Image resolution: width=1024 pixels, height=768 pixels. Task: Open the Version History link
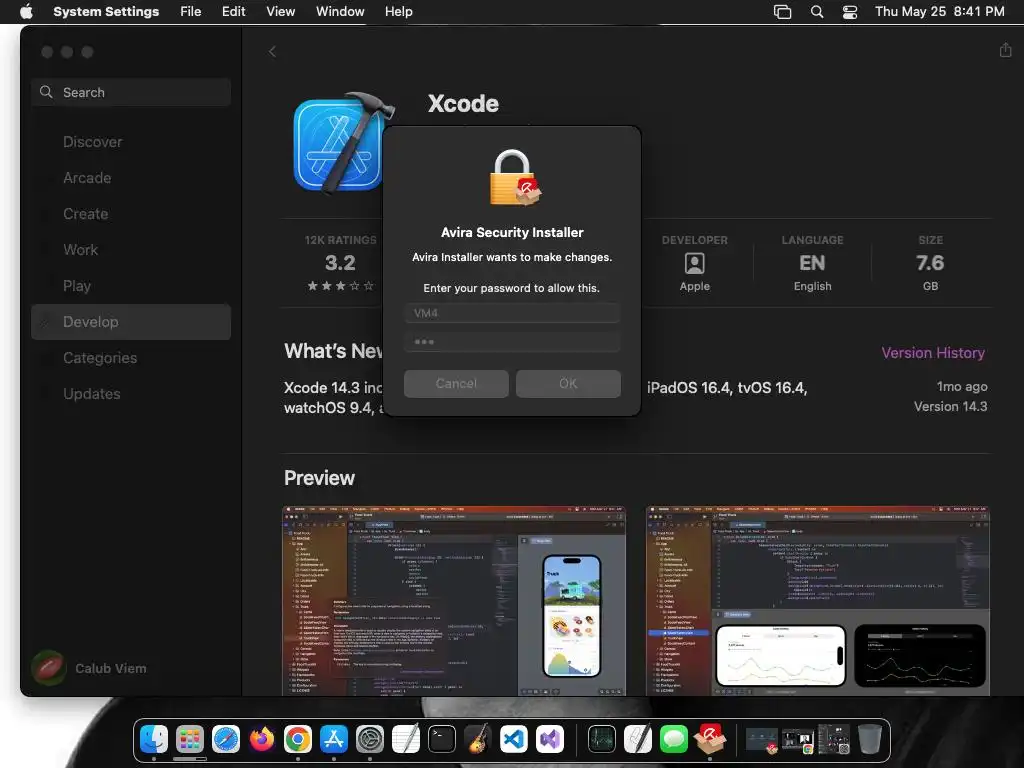pos(933,353)
